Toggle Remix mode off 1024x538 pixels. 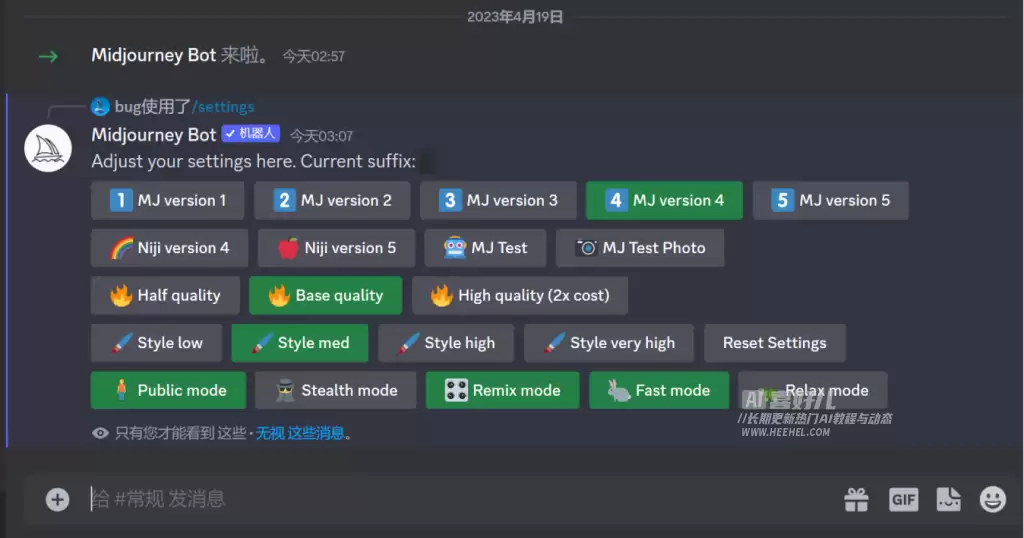pos(502,390)
